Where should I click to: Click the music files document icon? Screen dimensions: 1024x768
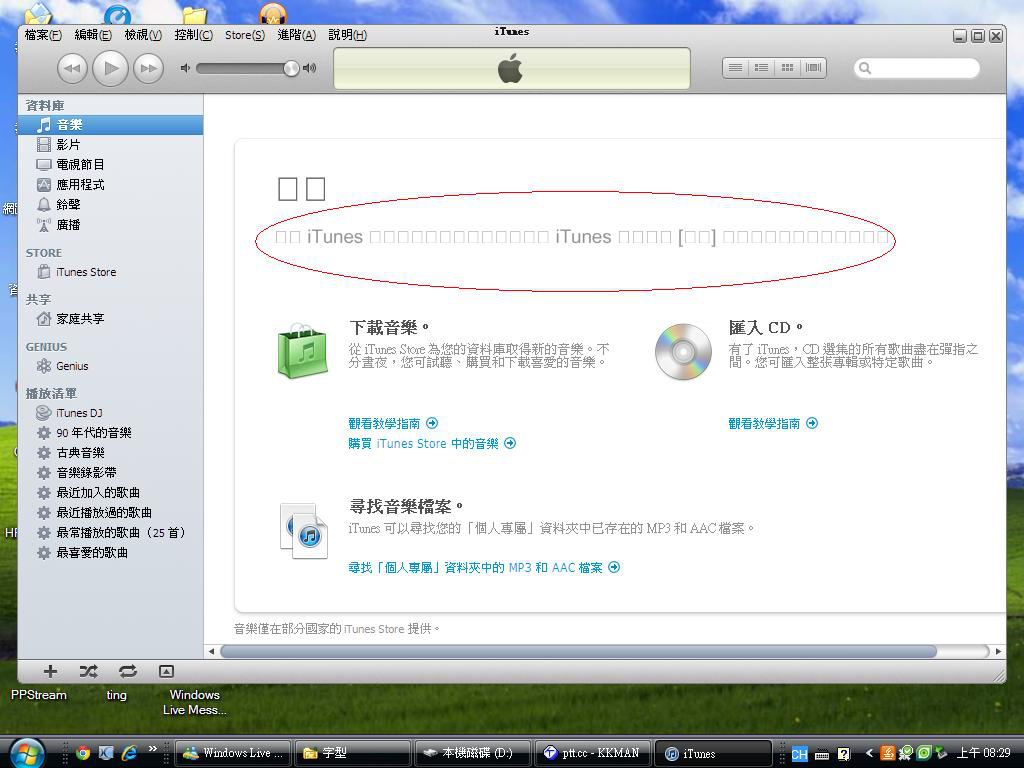[304, 530]
